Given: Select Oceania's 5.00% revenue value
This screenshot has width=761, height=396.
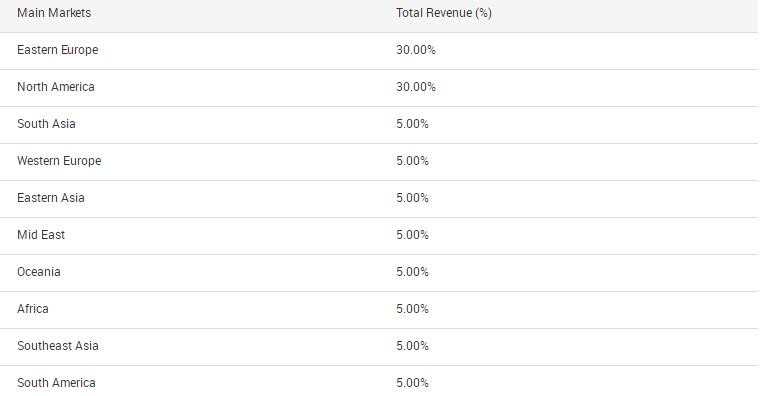Looking at the screenshot, I should [413, 272].
